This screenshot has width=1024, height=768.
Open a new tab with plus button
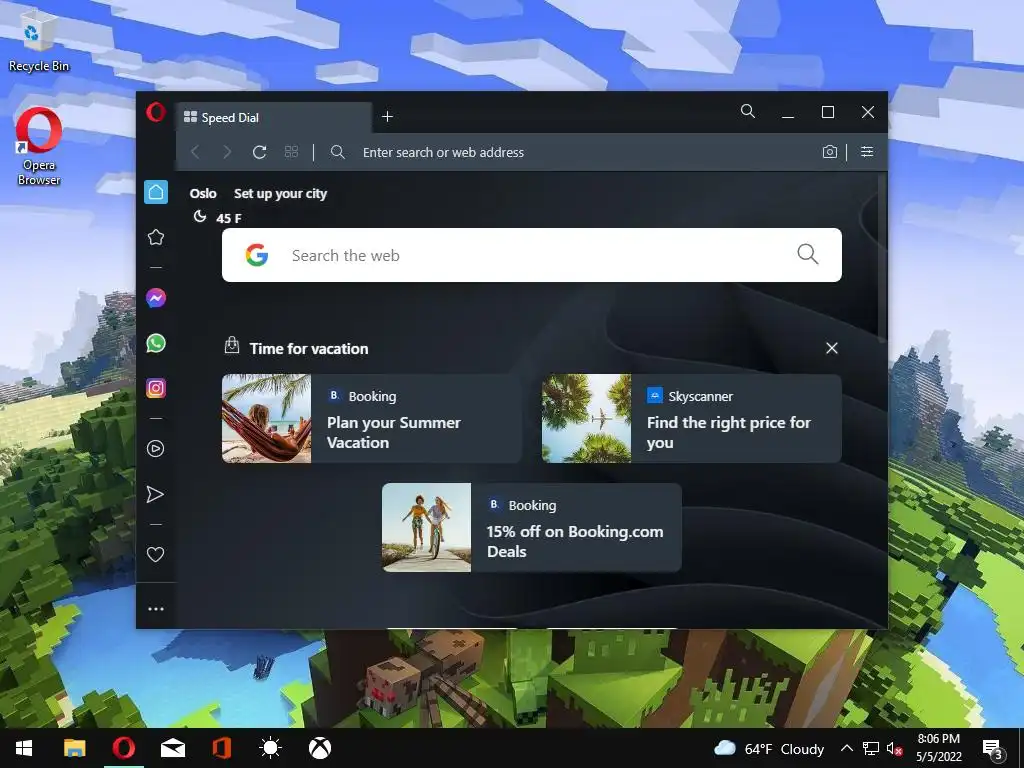click(x=387, y=117)
